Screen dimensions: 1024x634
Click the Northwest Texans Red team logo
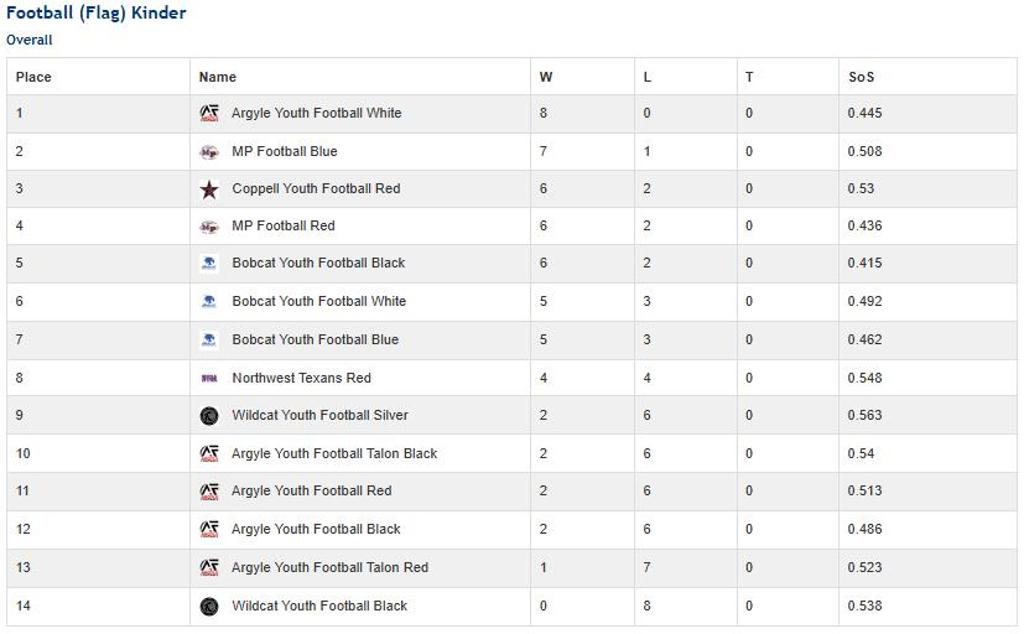[209, 378]
